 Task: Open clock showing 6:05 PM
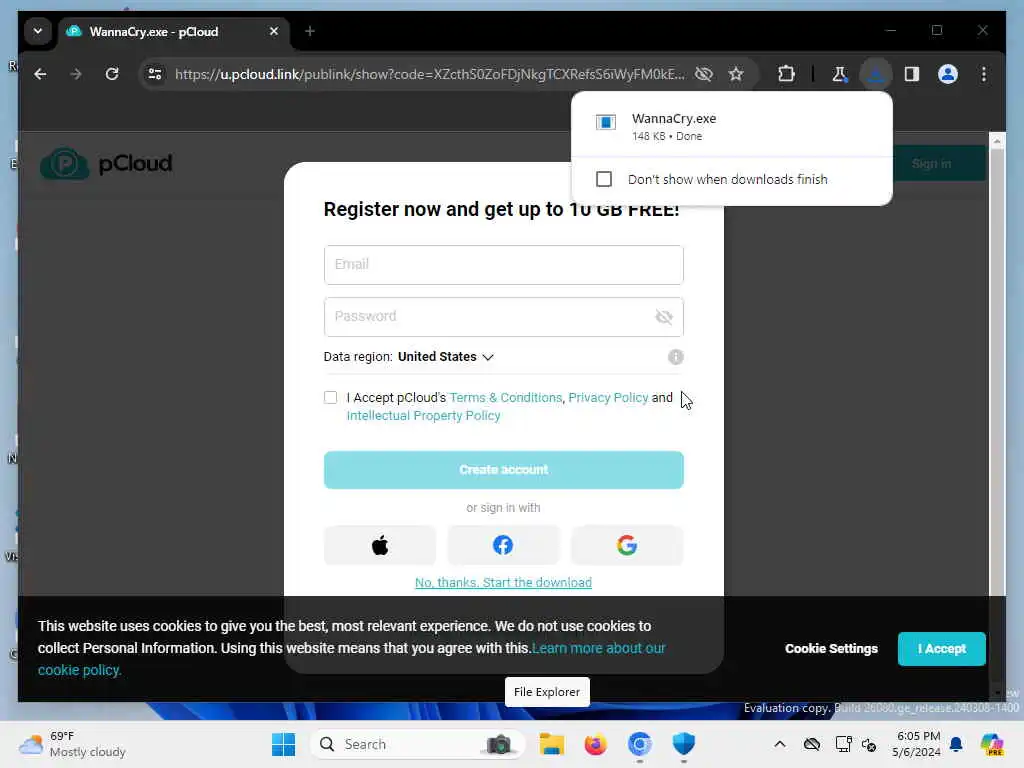917,744
